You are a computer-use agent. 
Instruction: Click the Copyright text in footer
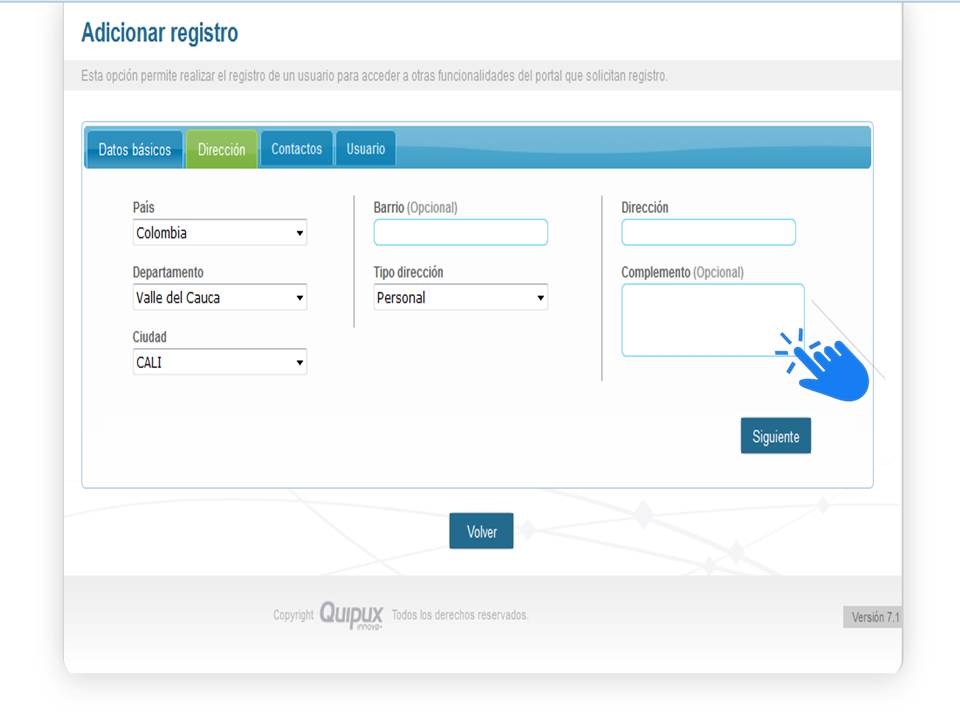click(x=293, y=615)
